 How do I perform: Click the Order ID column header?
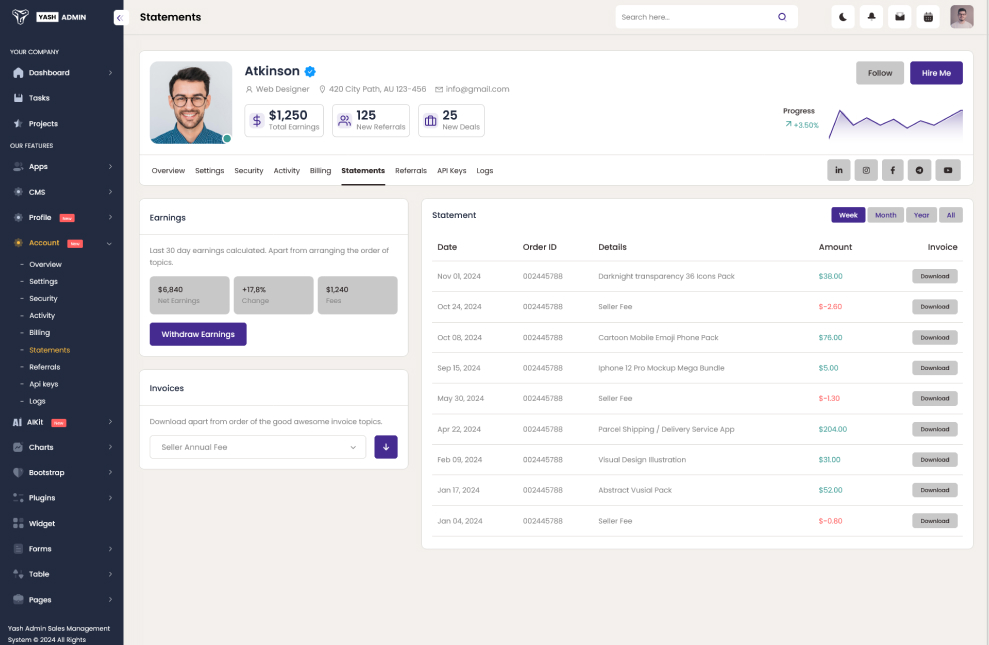(539, 247)
